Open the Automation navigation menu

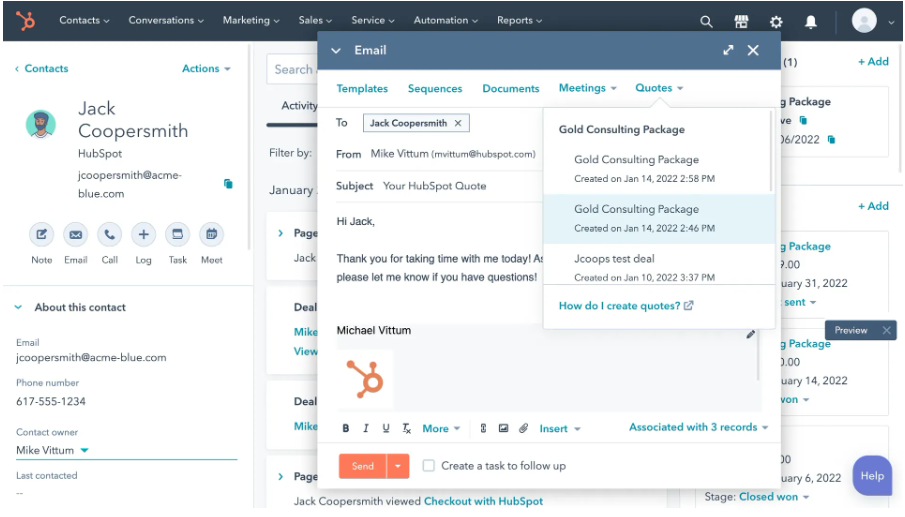coord(446,20)
